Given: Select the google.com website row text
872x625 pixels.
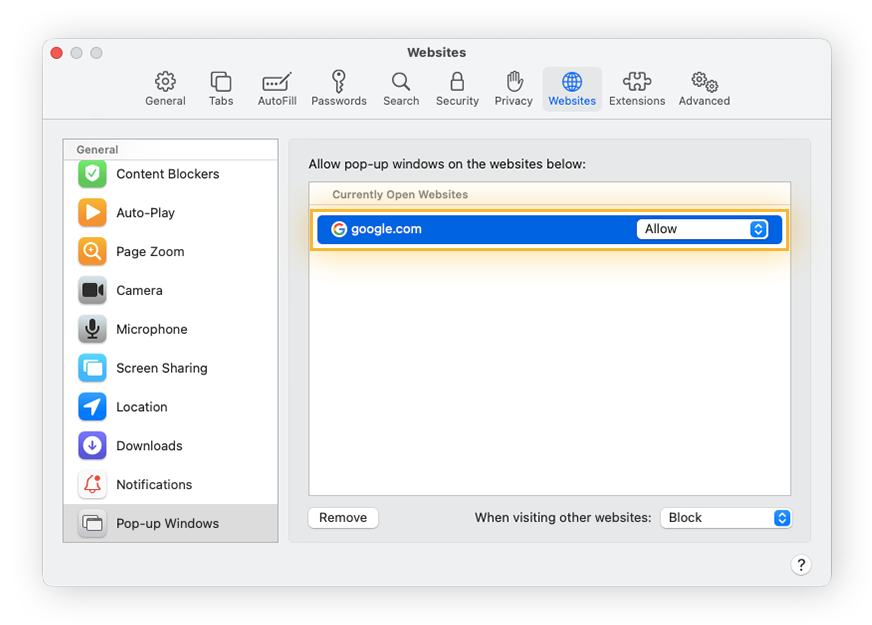Looking at the screenshot, I should pyautogui.click(x=386, y=229).
